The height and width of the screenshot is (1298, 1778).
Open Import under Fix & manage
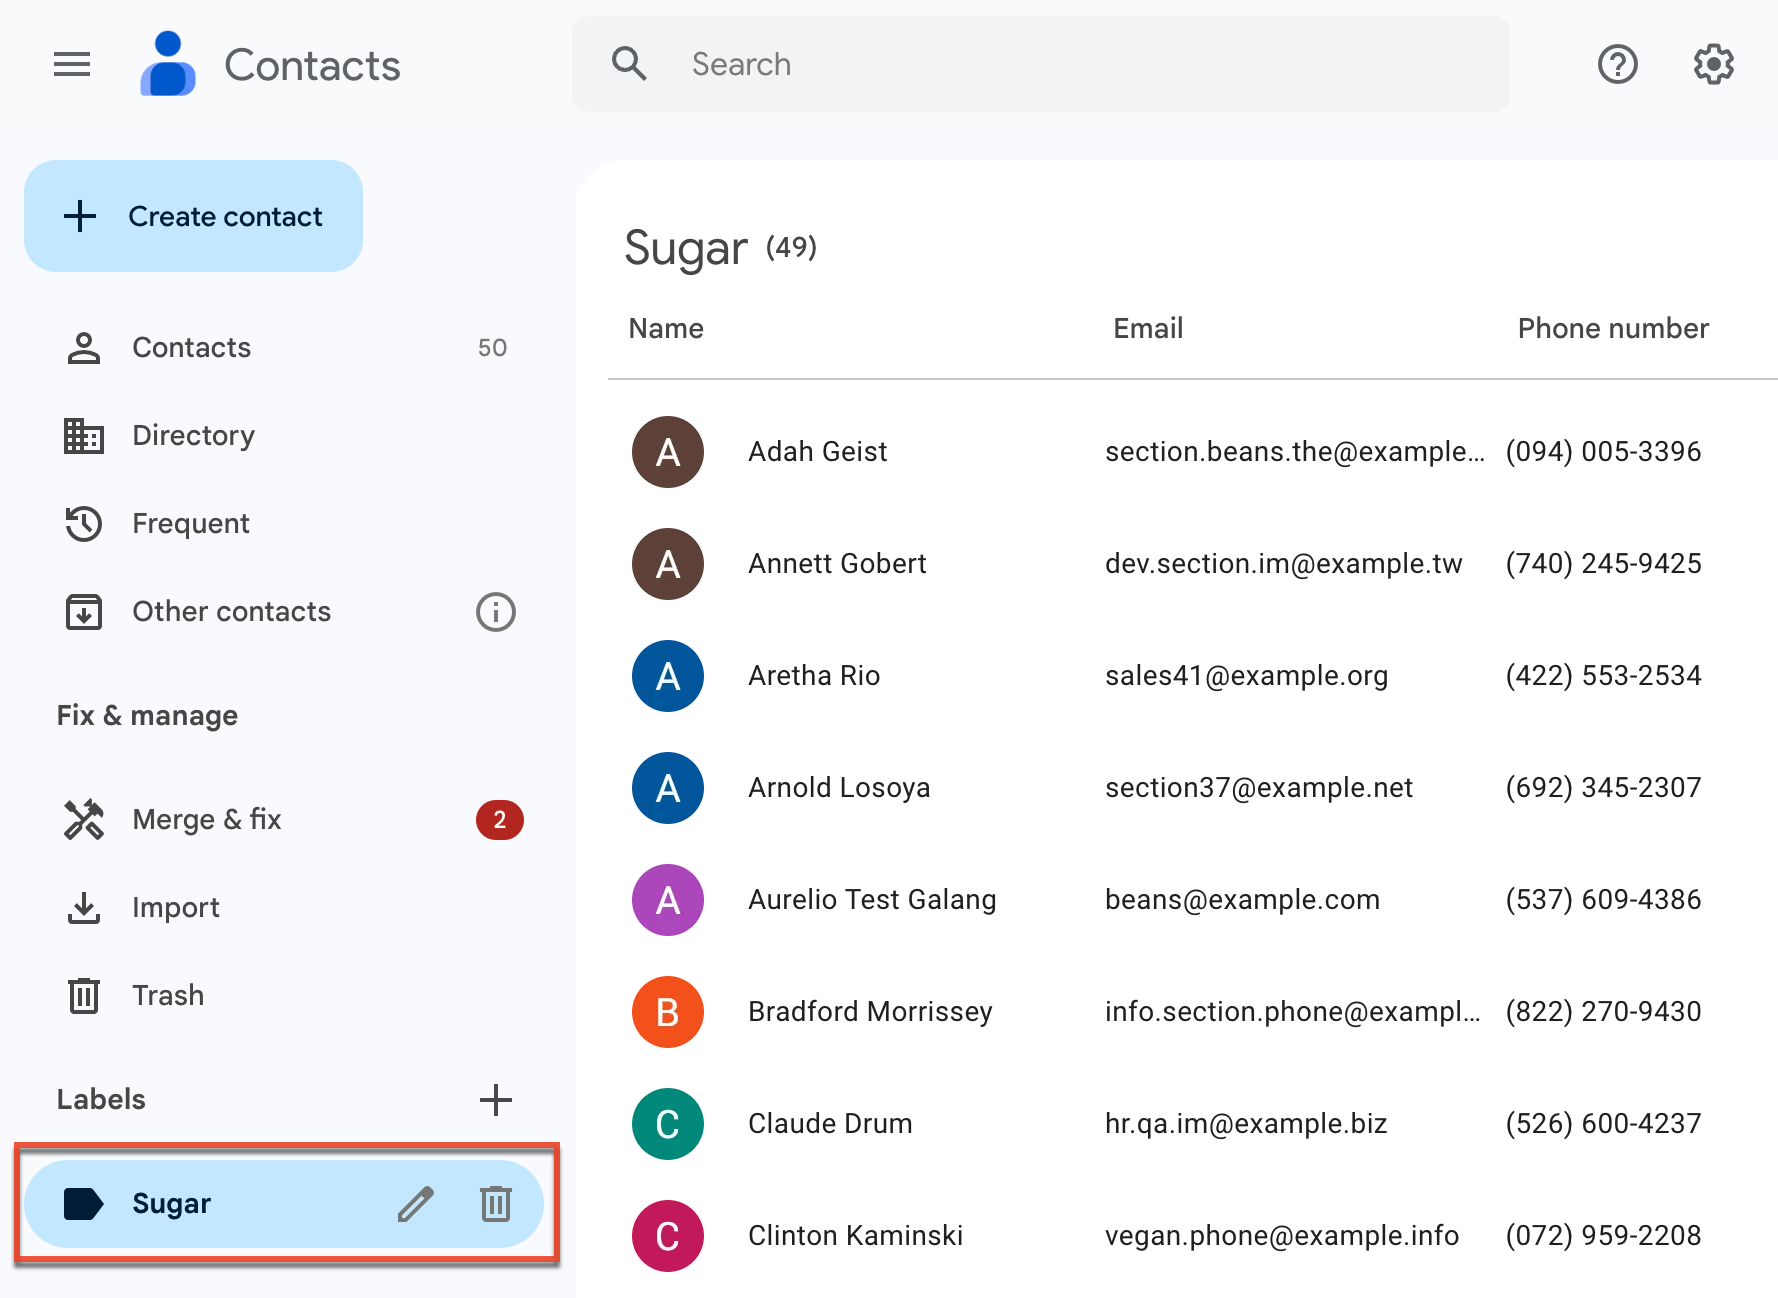(176, 907)
